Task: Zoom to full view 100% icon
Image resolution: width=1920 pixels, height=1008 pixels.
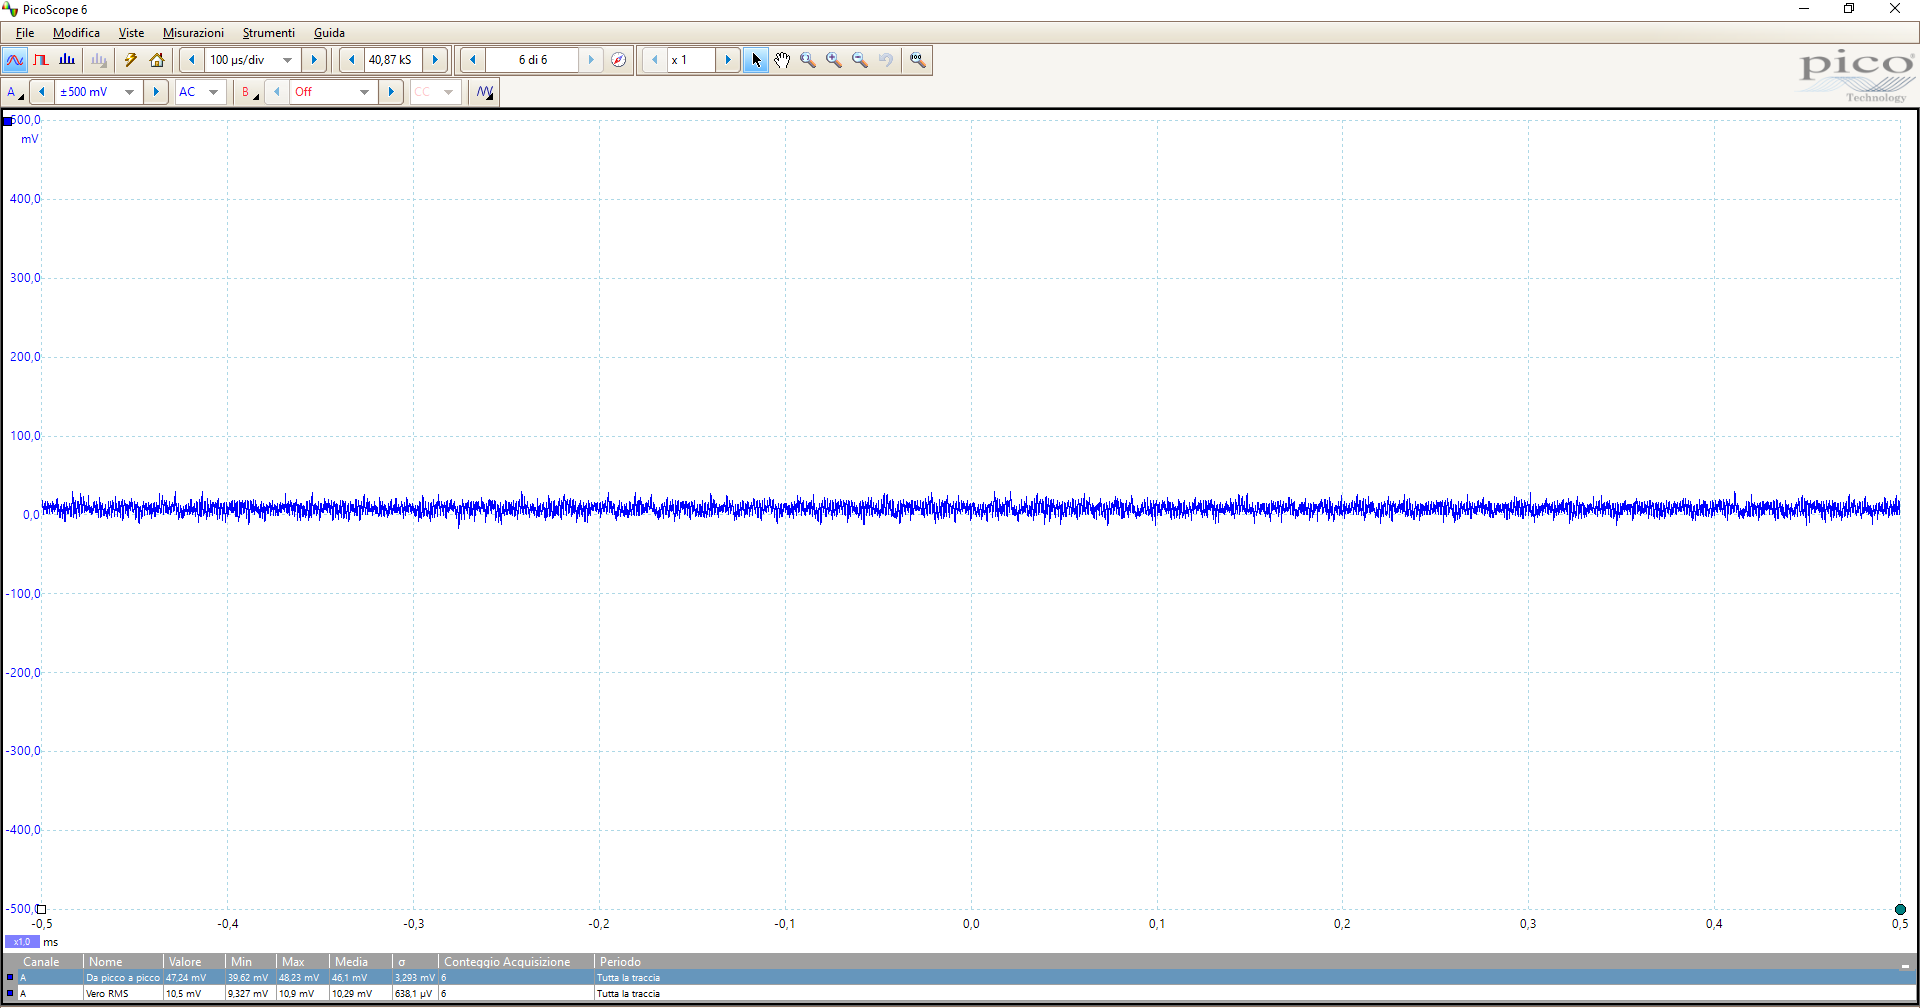Action: (x=918, y=60)
